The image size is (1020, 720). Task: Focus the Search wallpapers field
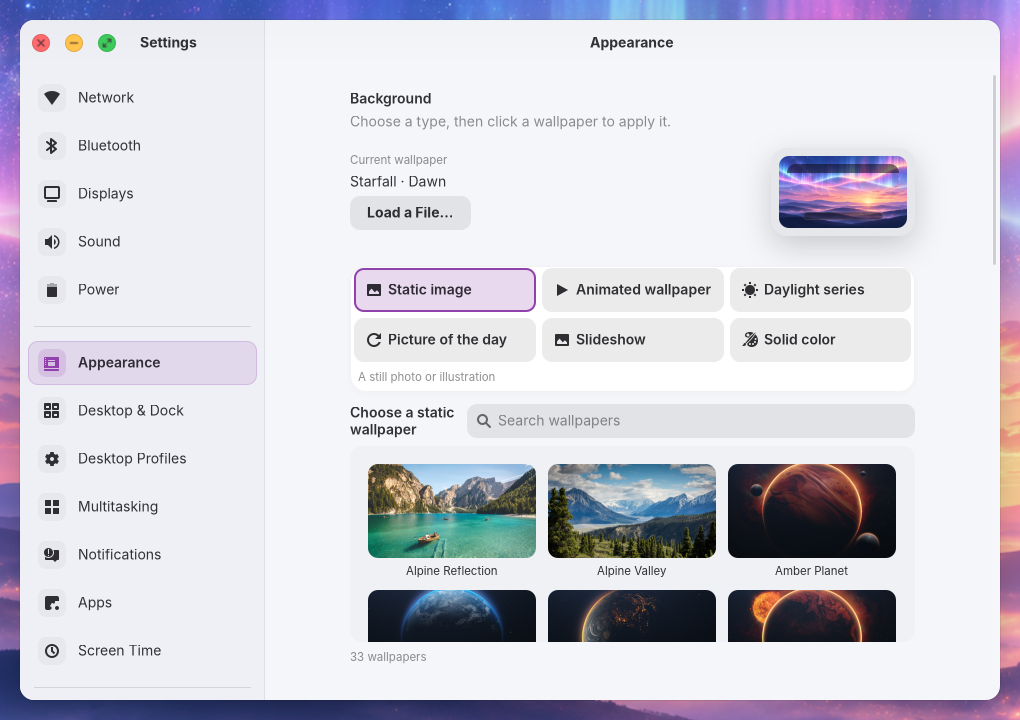[x=691, y=421]
